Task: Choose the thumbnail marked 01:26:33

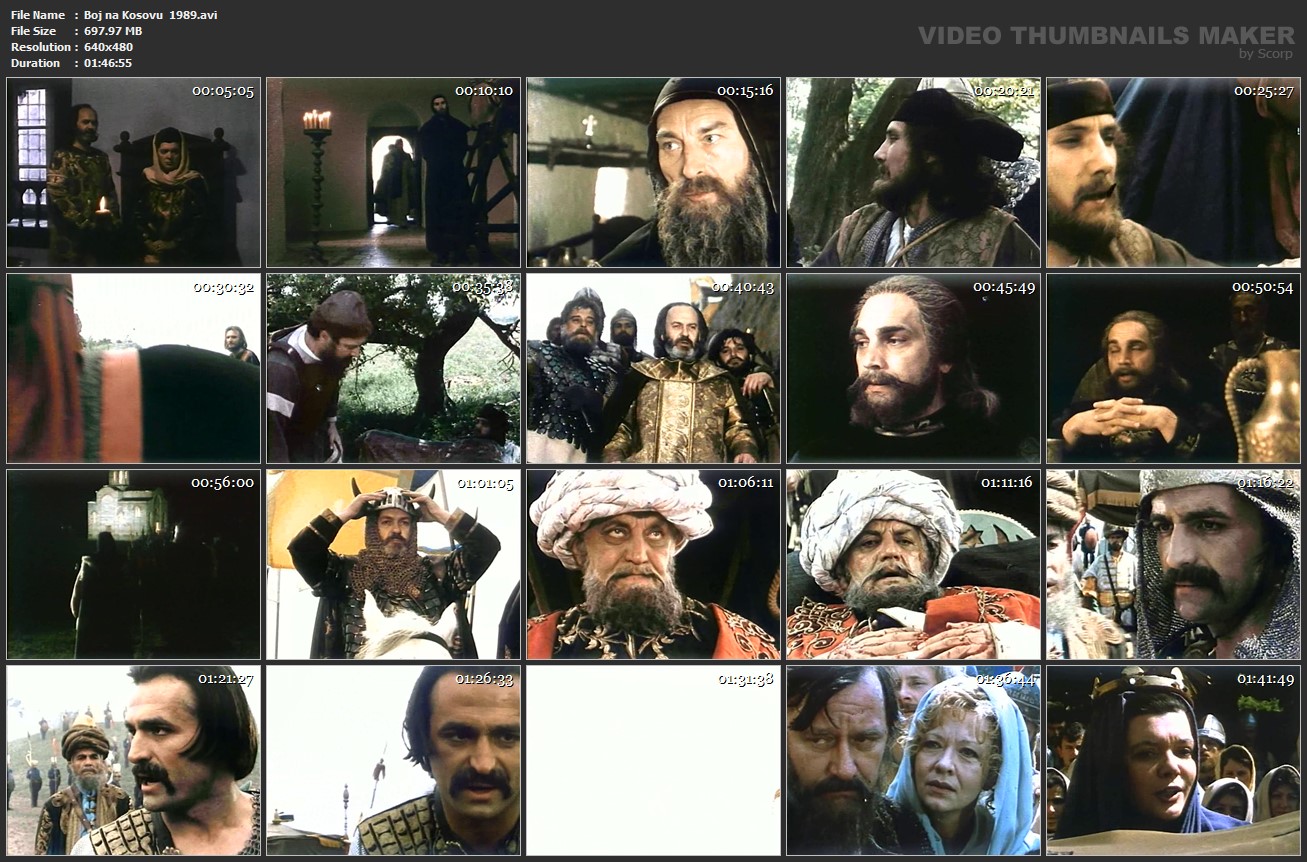Action: (393, 760)
